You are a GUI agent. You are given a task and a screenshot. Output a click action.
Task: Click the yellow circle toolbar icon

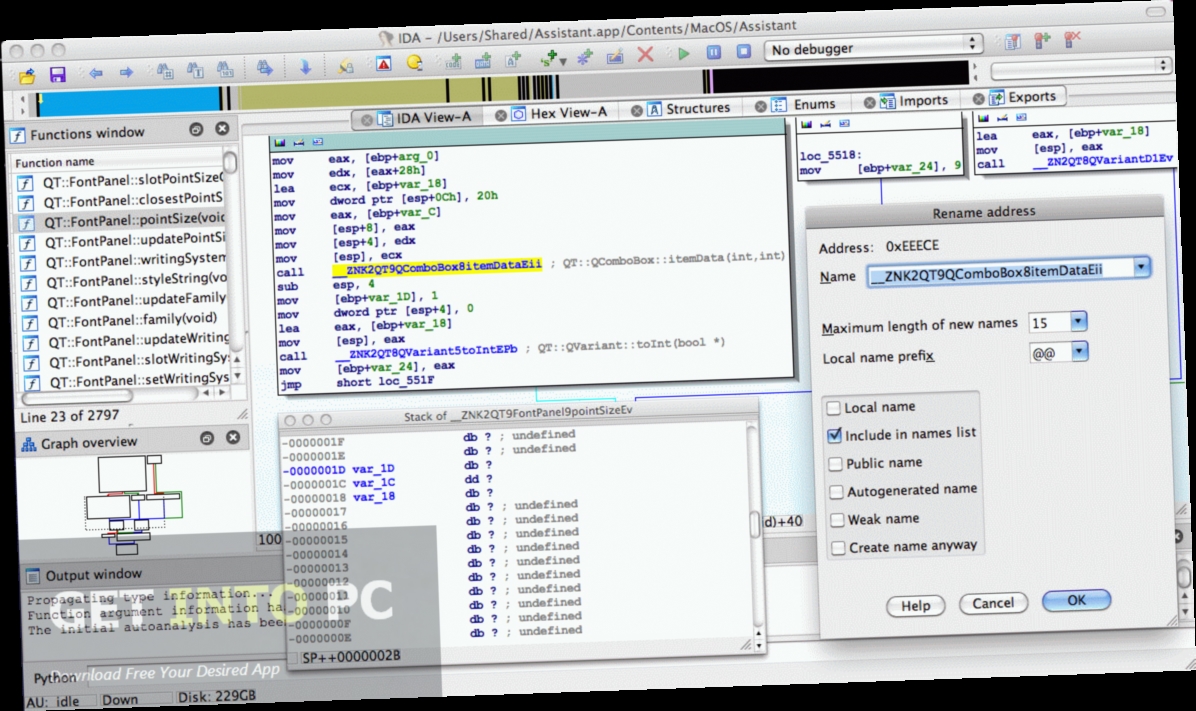coord(414,63)
